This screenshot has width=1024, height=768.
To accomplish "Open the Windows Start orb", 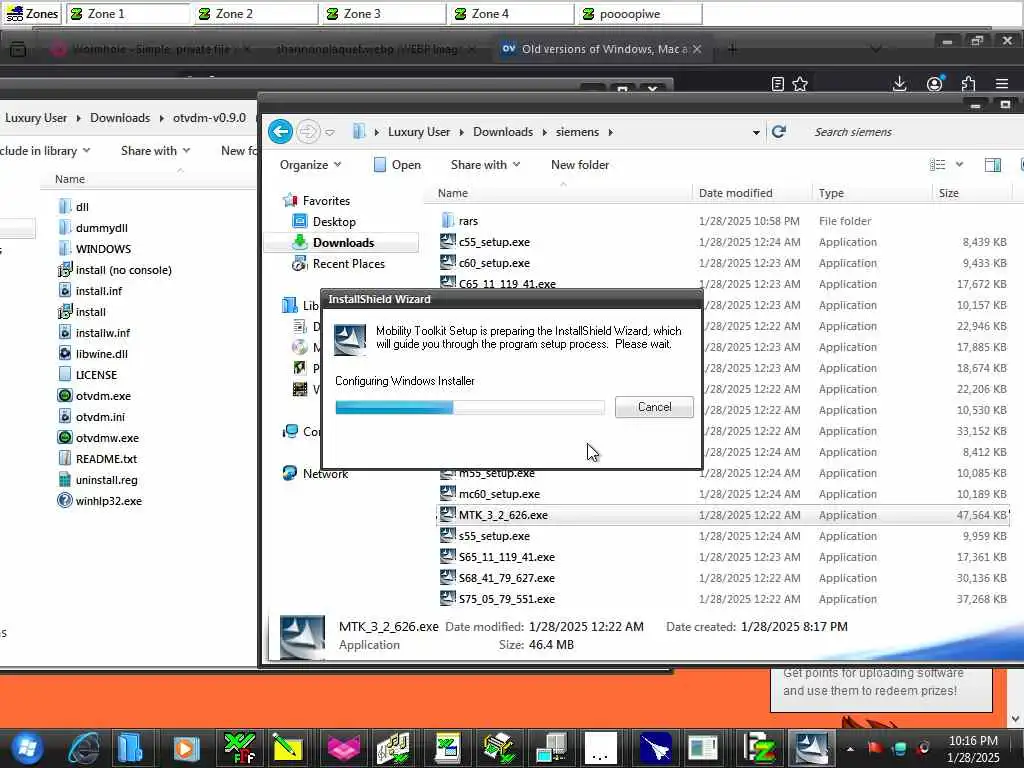I will [x=27, y=748].
